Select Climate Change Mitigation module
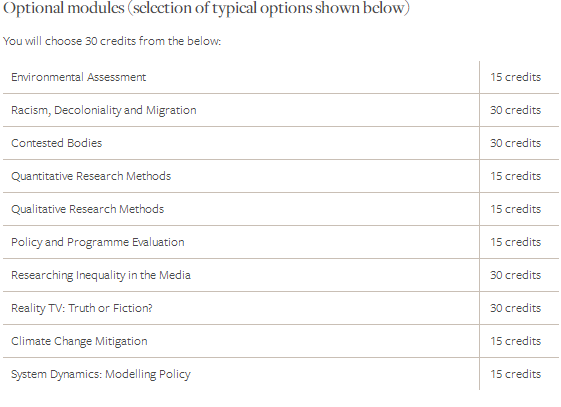 click(79, 341)
